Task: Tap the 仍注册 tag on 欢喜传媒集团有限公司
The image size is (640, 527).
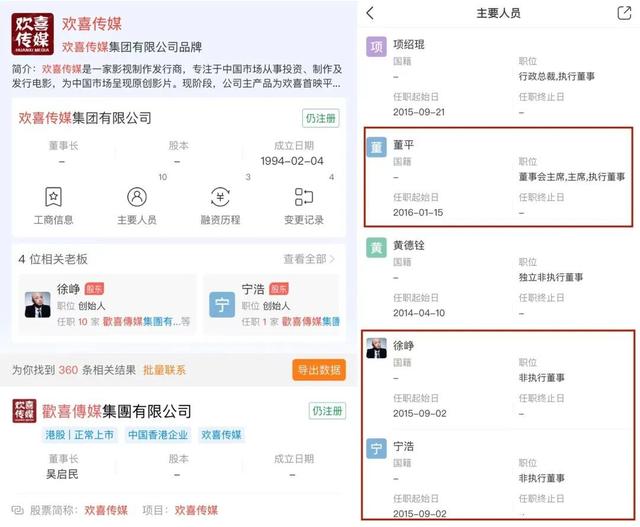Action: [321, 118]
